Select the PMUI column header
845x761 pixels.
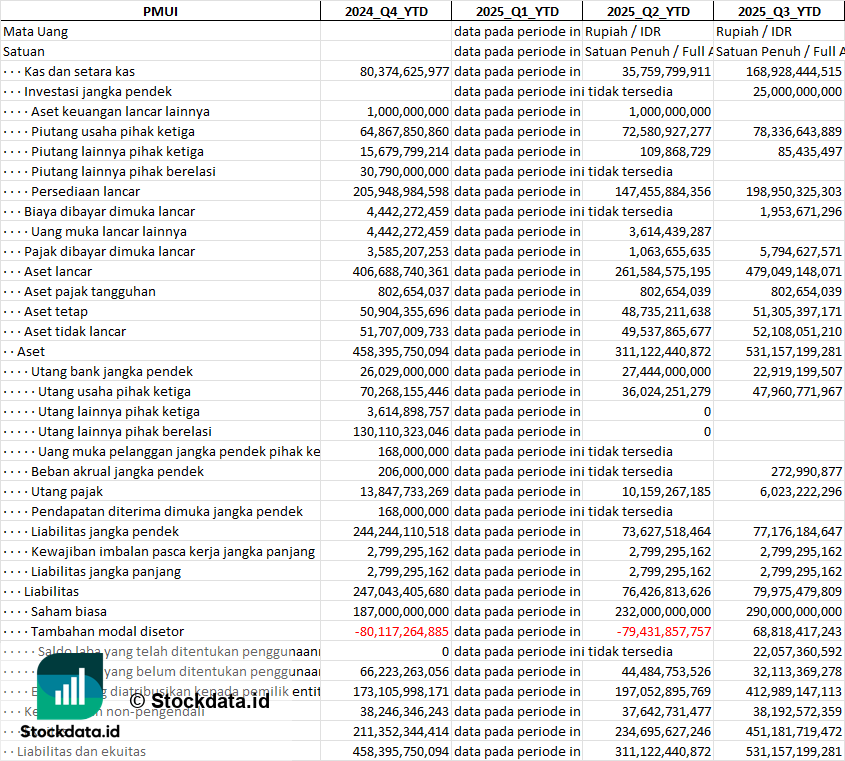[x=160, y=11]
